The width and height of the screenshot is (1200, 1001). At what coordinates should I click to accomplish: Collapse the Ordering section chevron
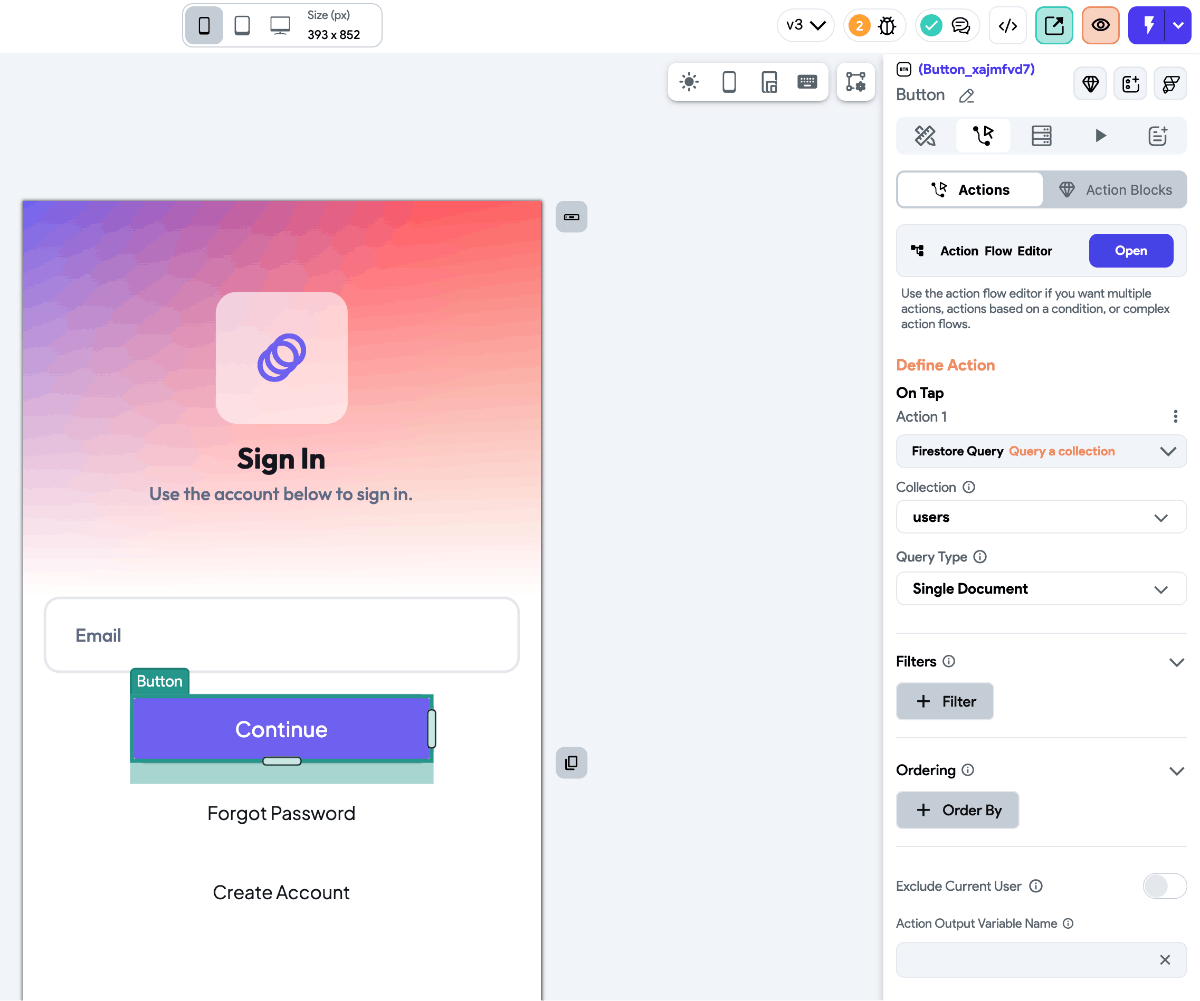tap(1176, 771)
